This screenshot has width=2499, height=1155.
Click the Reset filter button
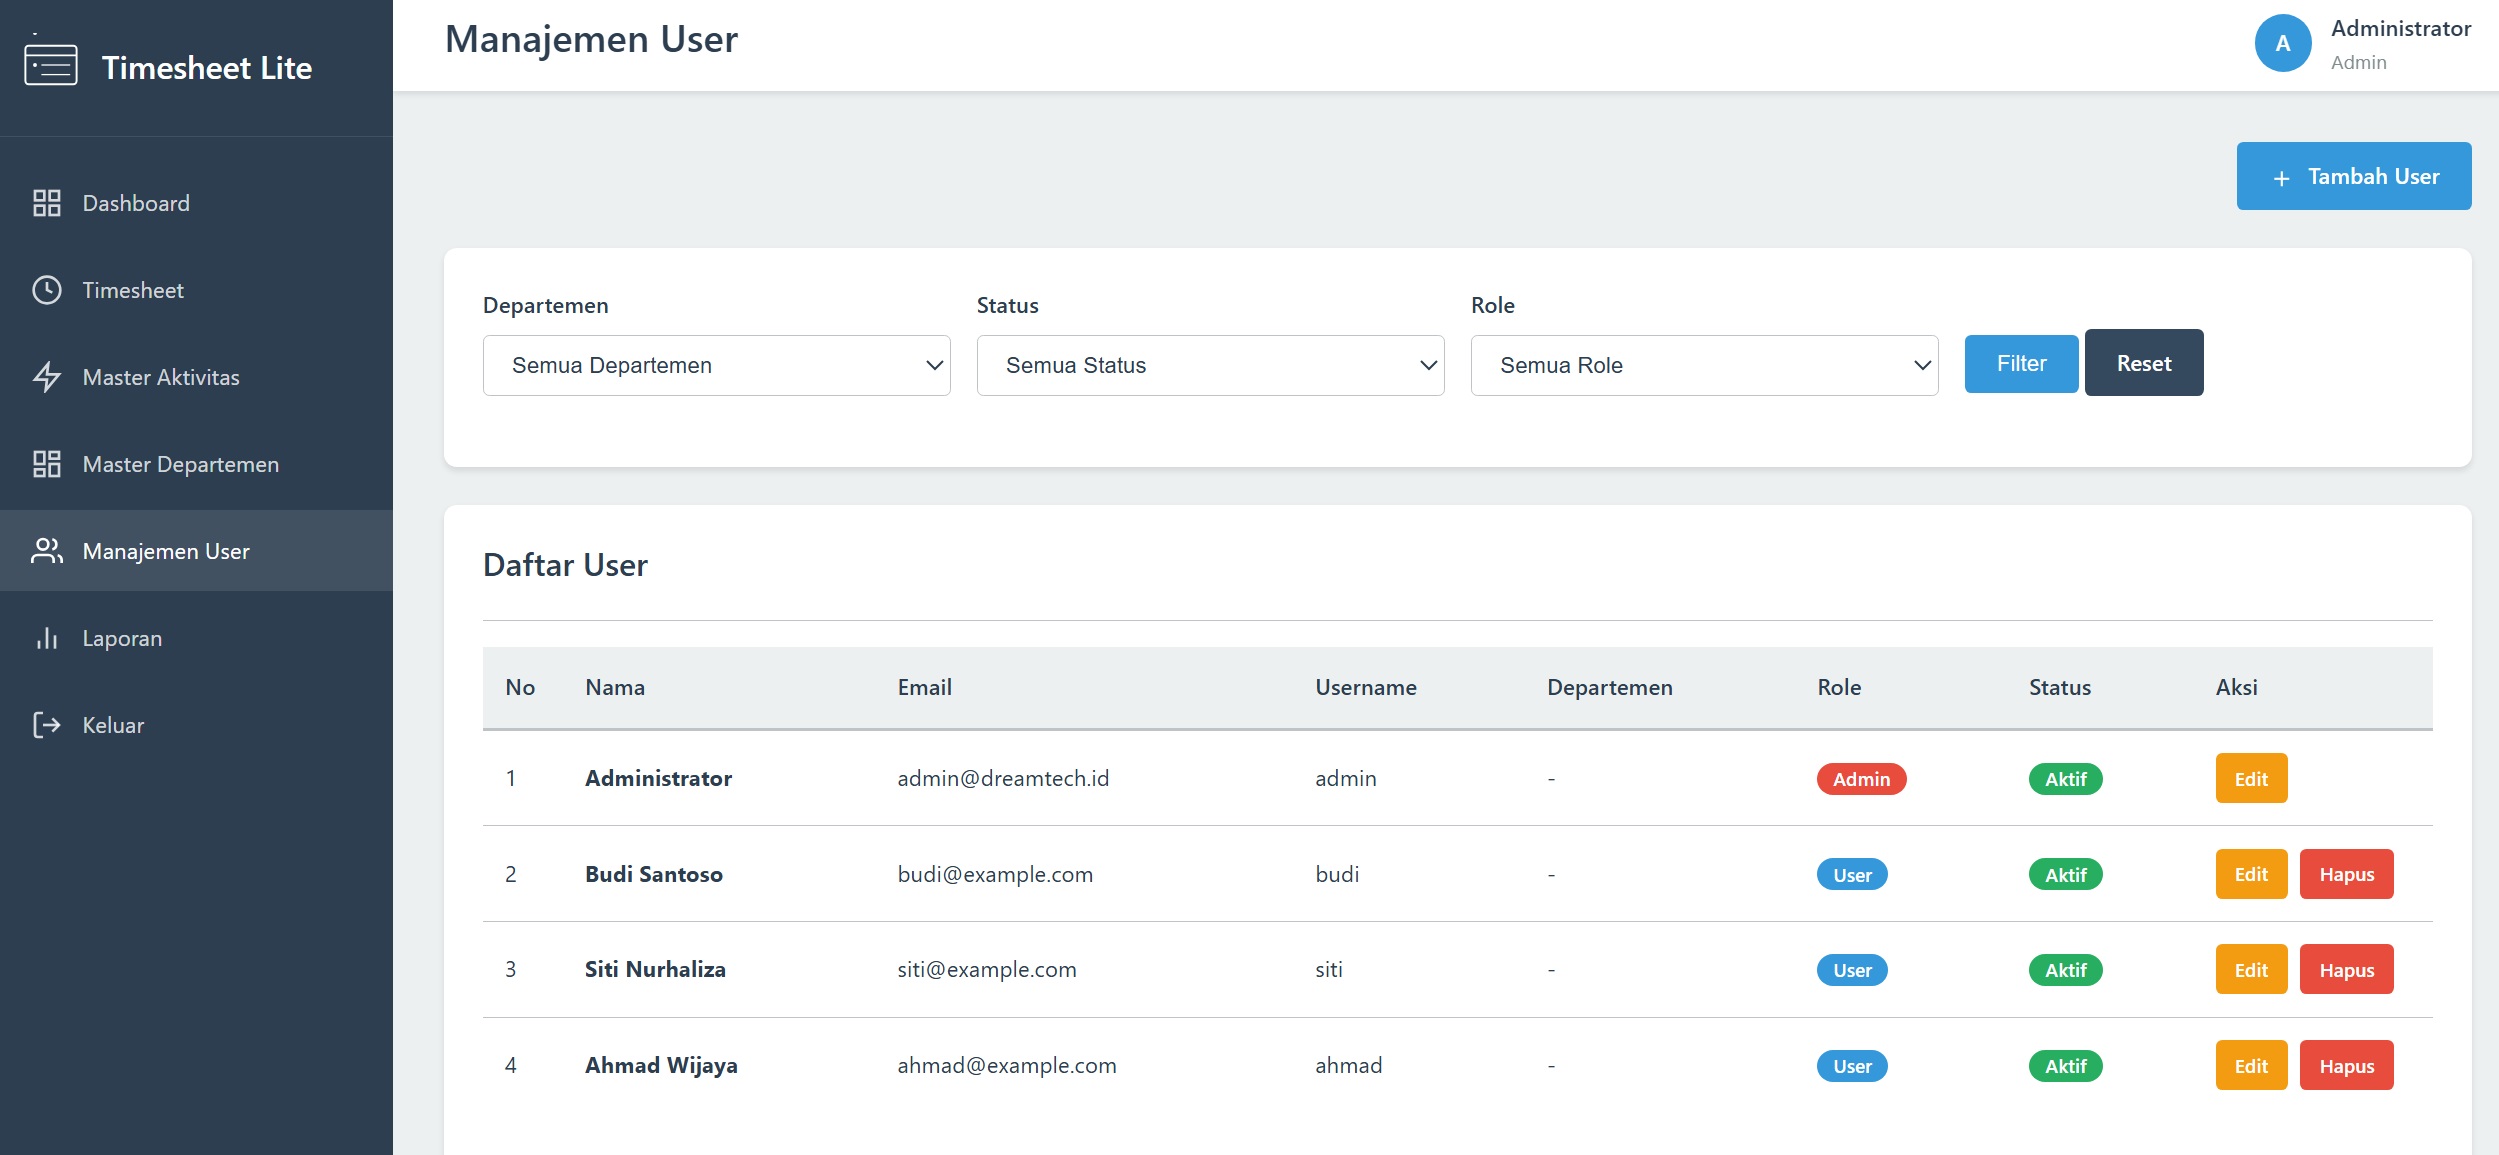coord(2143,364)
